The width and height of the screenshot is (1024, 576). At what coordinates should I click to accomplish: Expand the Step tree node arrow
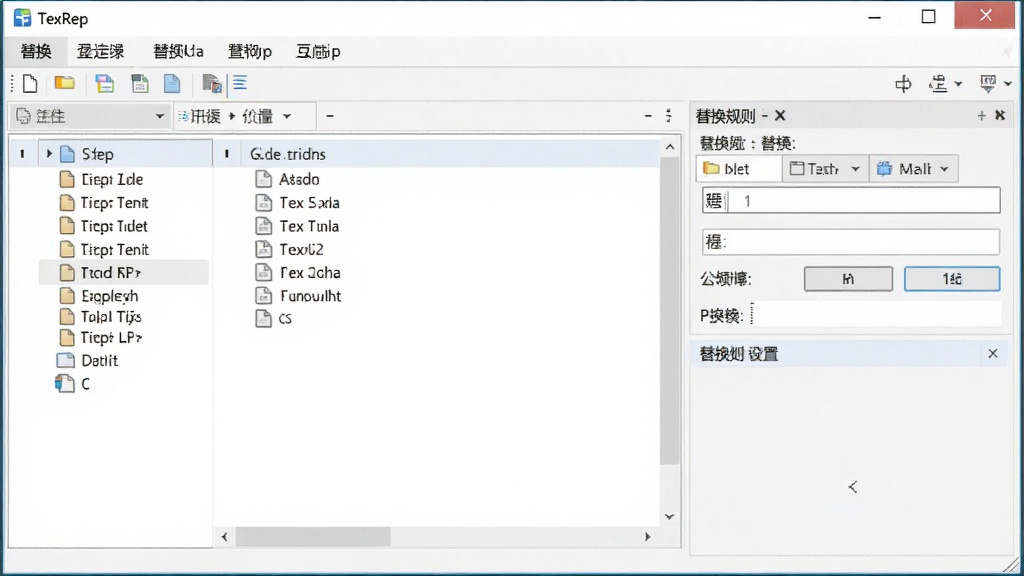[x=49, y=154]
